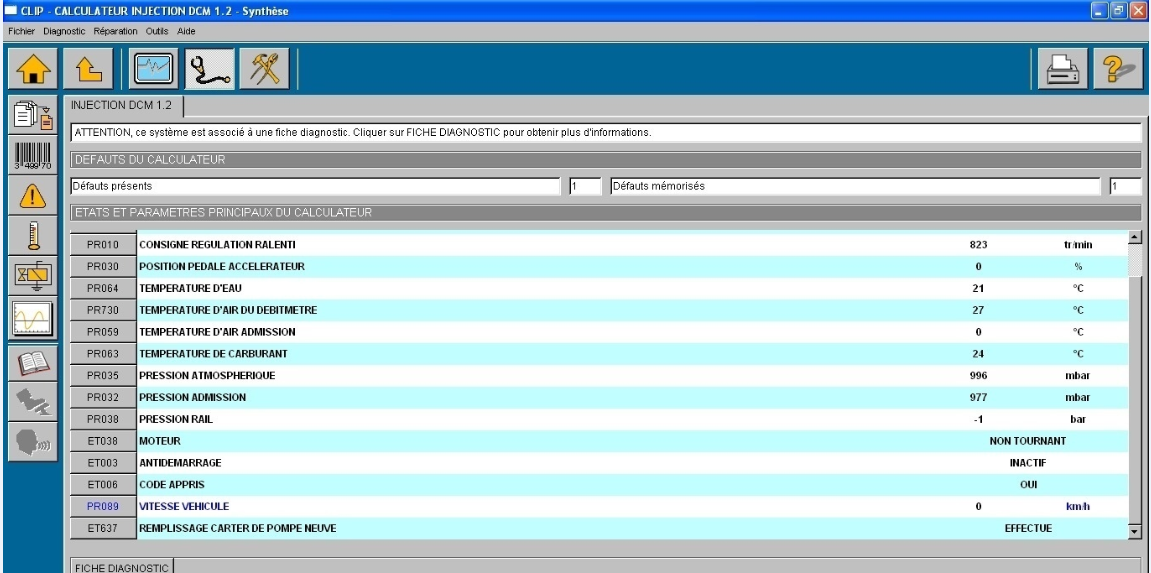The height and width of the screenshot is (573, 1151).
Task: Select the stethoscope diagnostic icon
Action: [209, 69]
